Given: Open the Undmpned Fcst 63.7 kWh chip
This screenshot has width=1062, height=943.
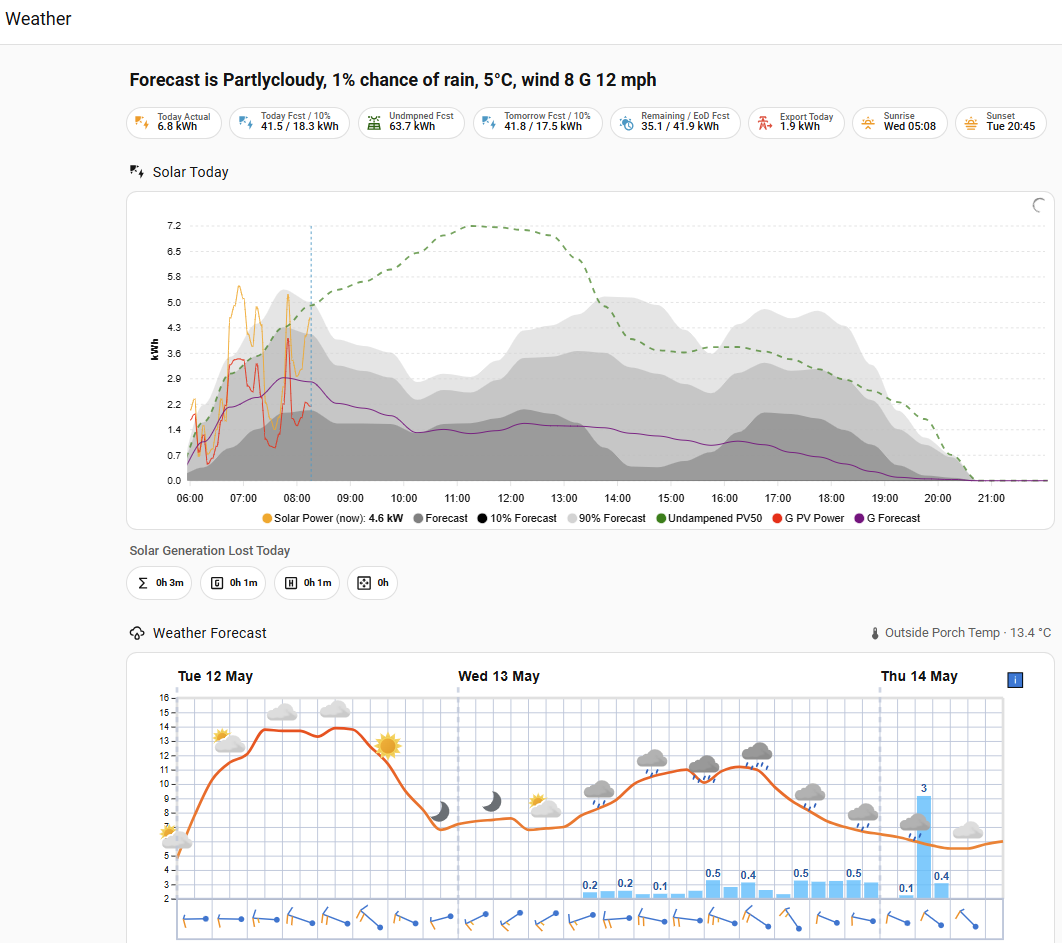Looking at the screenshot, I should 411,123.
